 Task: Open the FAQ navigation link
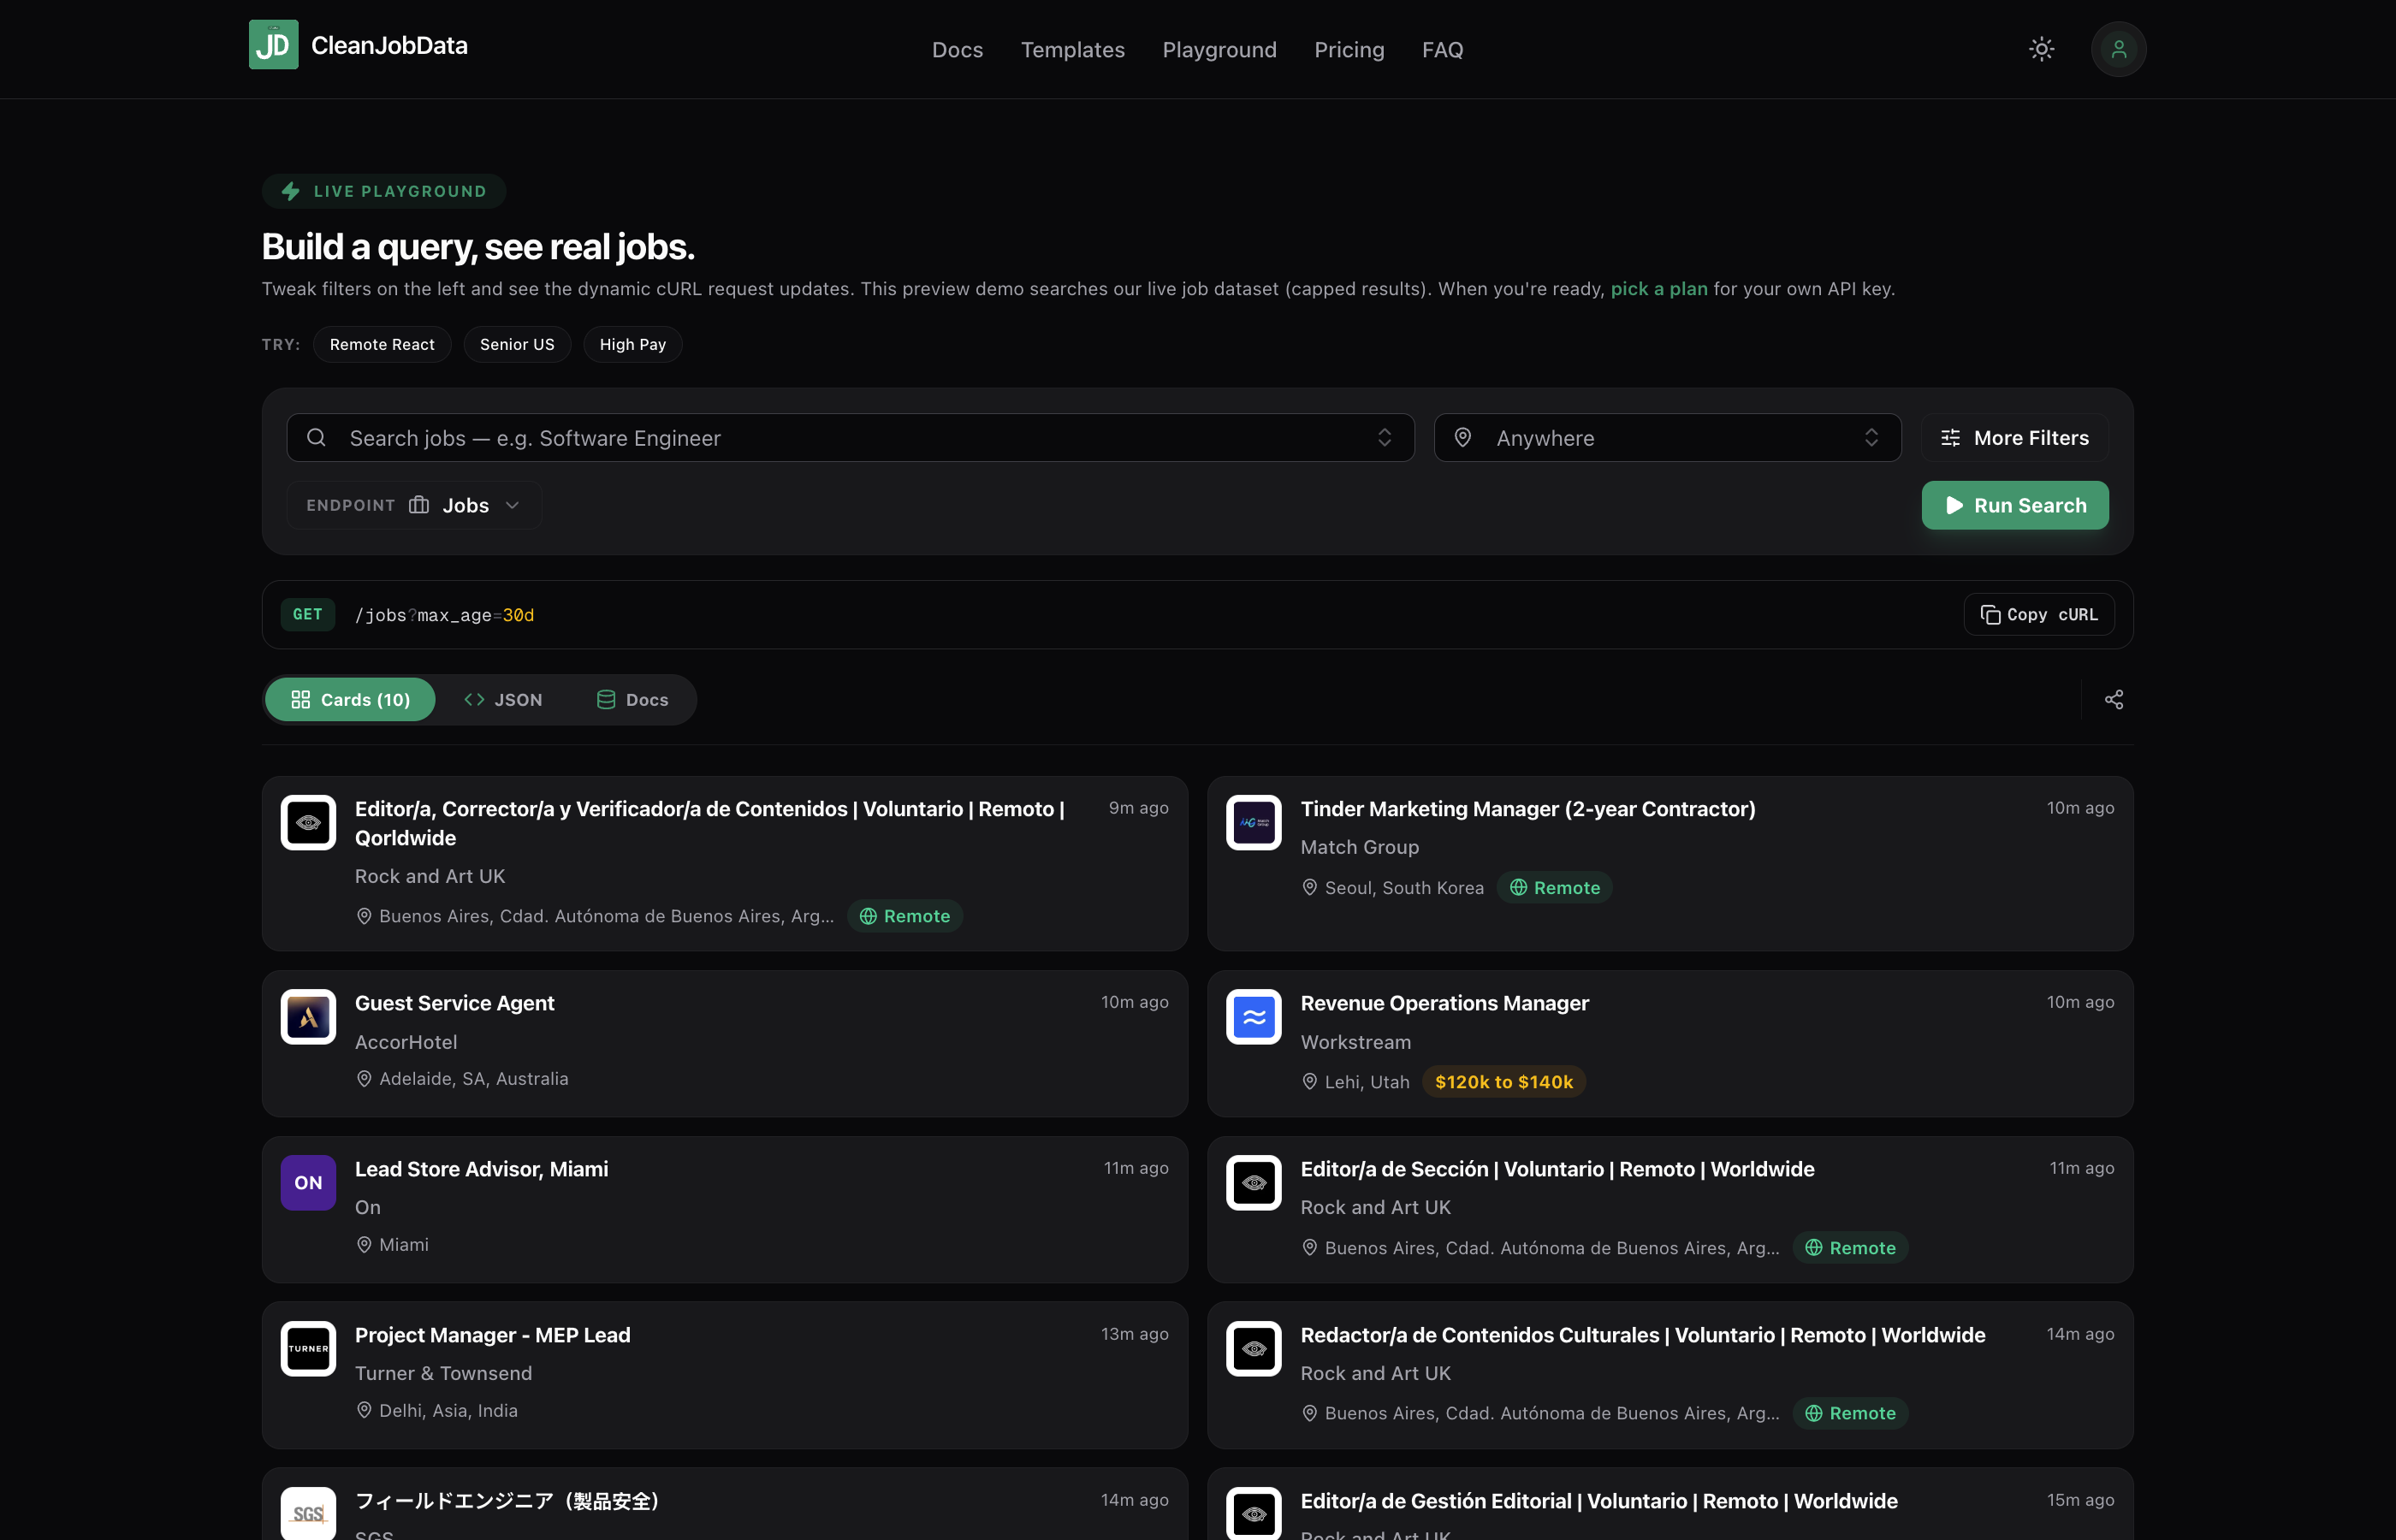click(x=1442, y=50)
